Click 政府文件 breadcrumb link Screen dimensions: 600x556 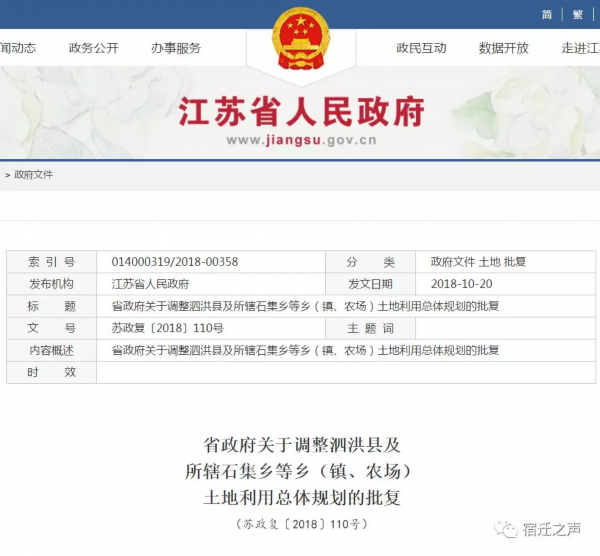pos(33,174)
